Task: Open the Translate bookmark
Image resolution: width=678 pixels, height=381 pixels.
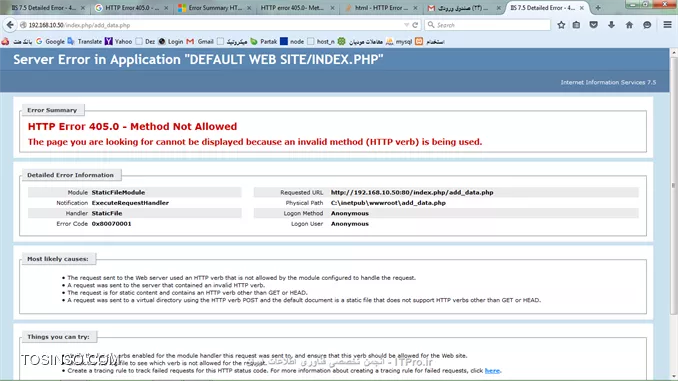Action: 85,42
